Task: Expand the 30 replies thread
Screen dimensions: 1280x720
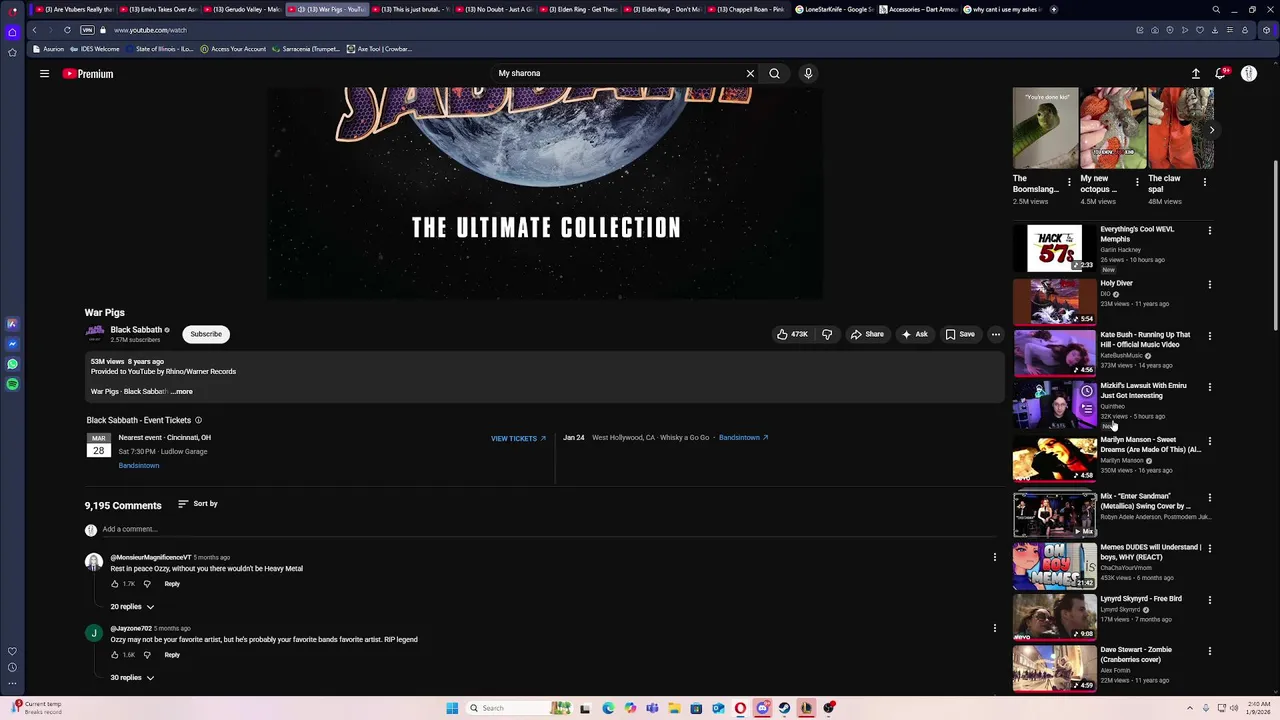Action: point(132,678)
